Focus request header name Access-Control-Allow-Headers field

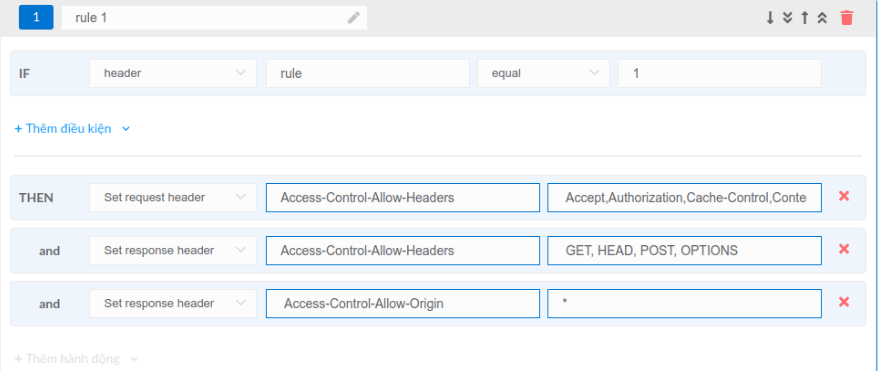(403, 198)
